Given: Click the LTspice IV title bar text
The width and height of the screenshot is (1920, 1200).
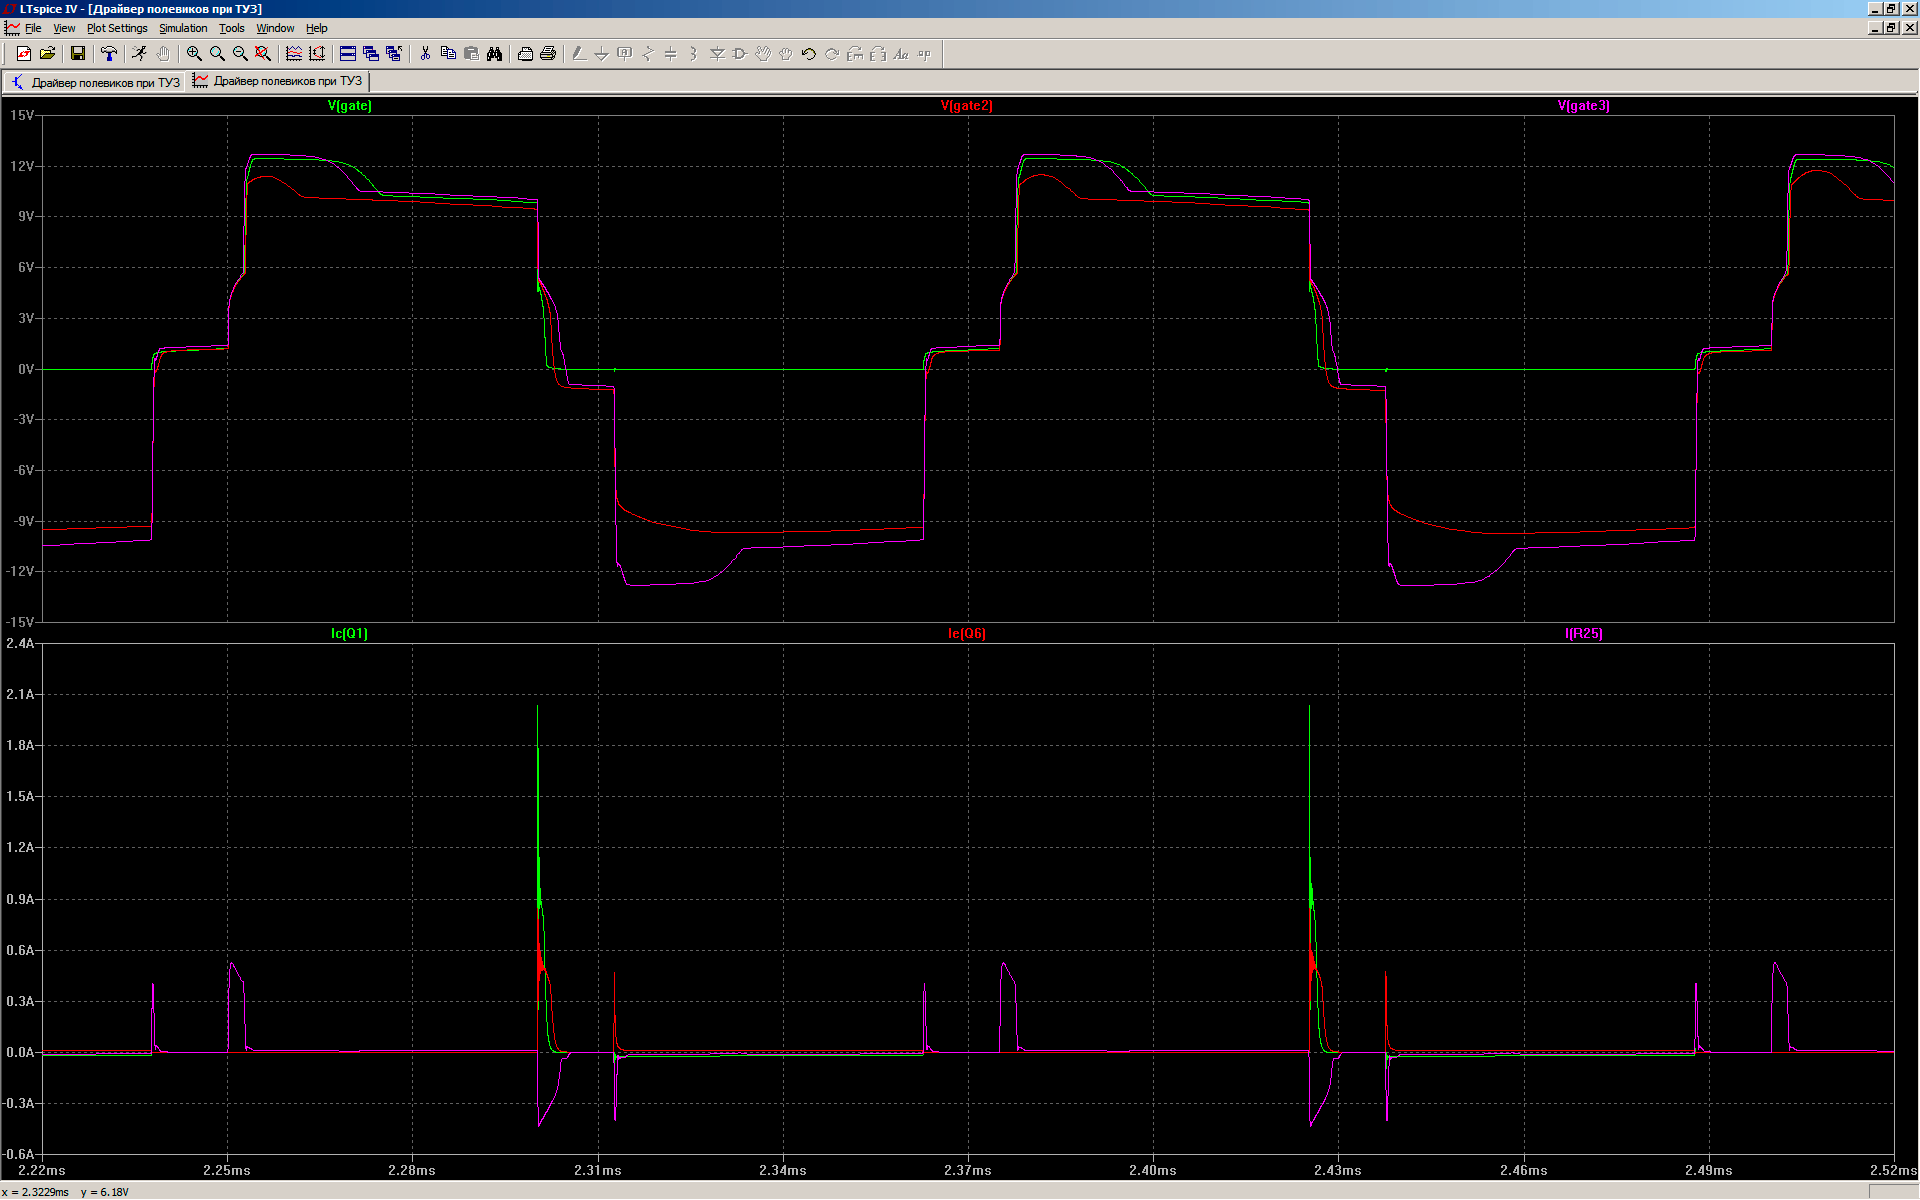Looking at the screenshot, I should [x=141, y=9].
